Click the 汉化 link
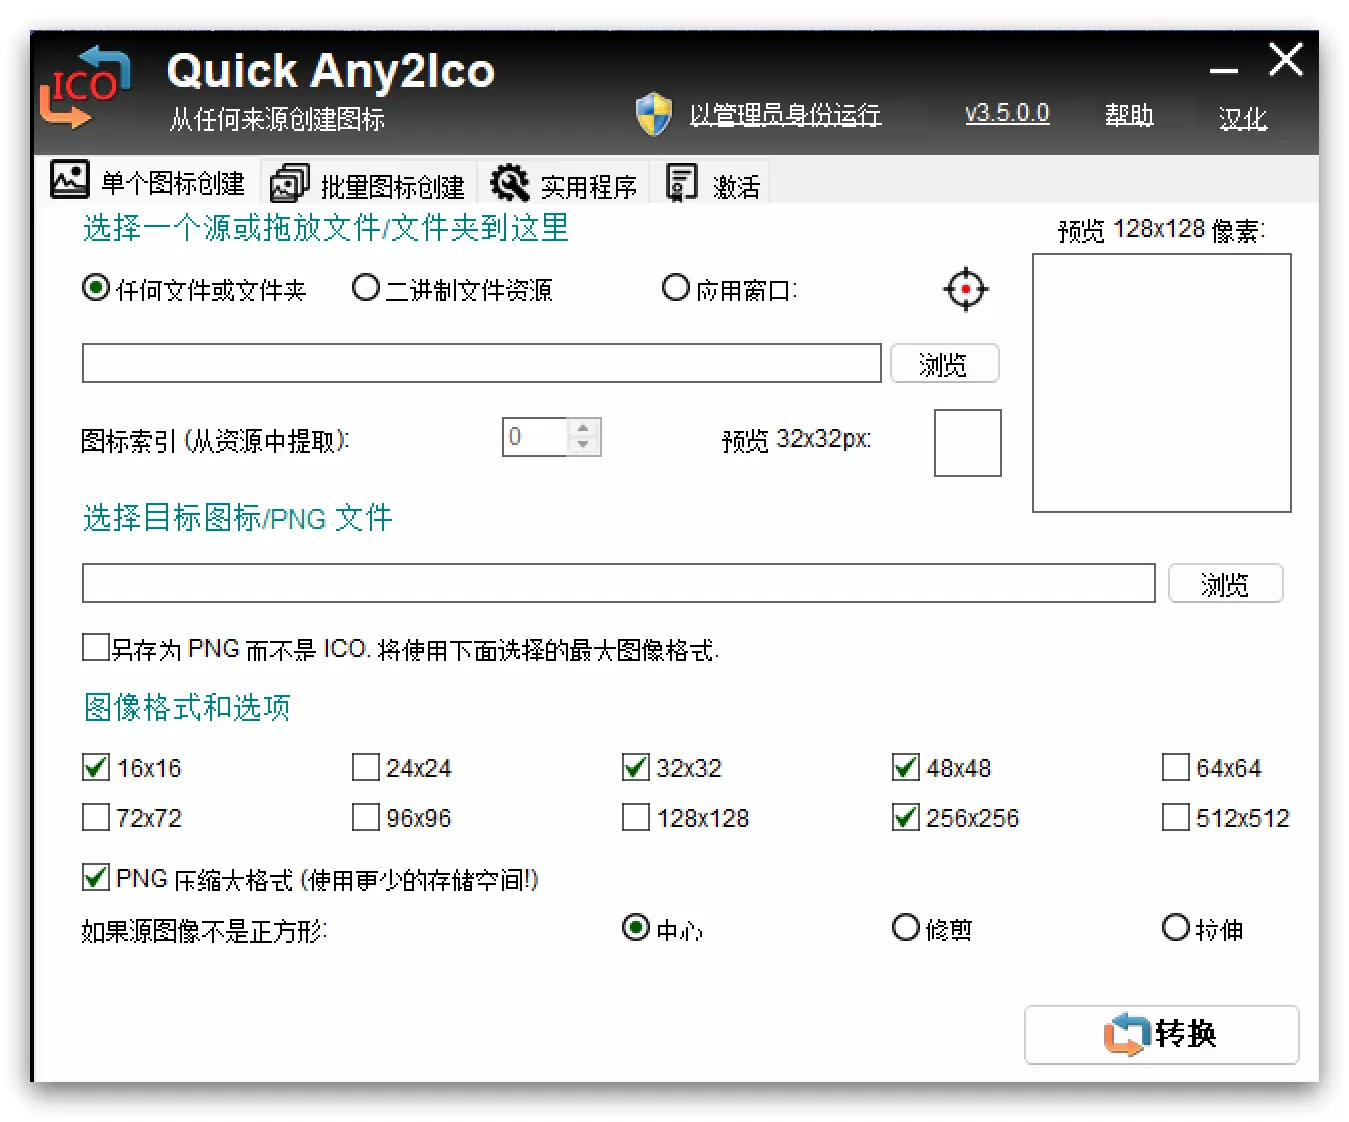Screen dimensions: 1349x1122 point(1243,119)
